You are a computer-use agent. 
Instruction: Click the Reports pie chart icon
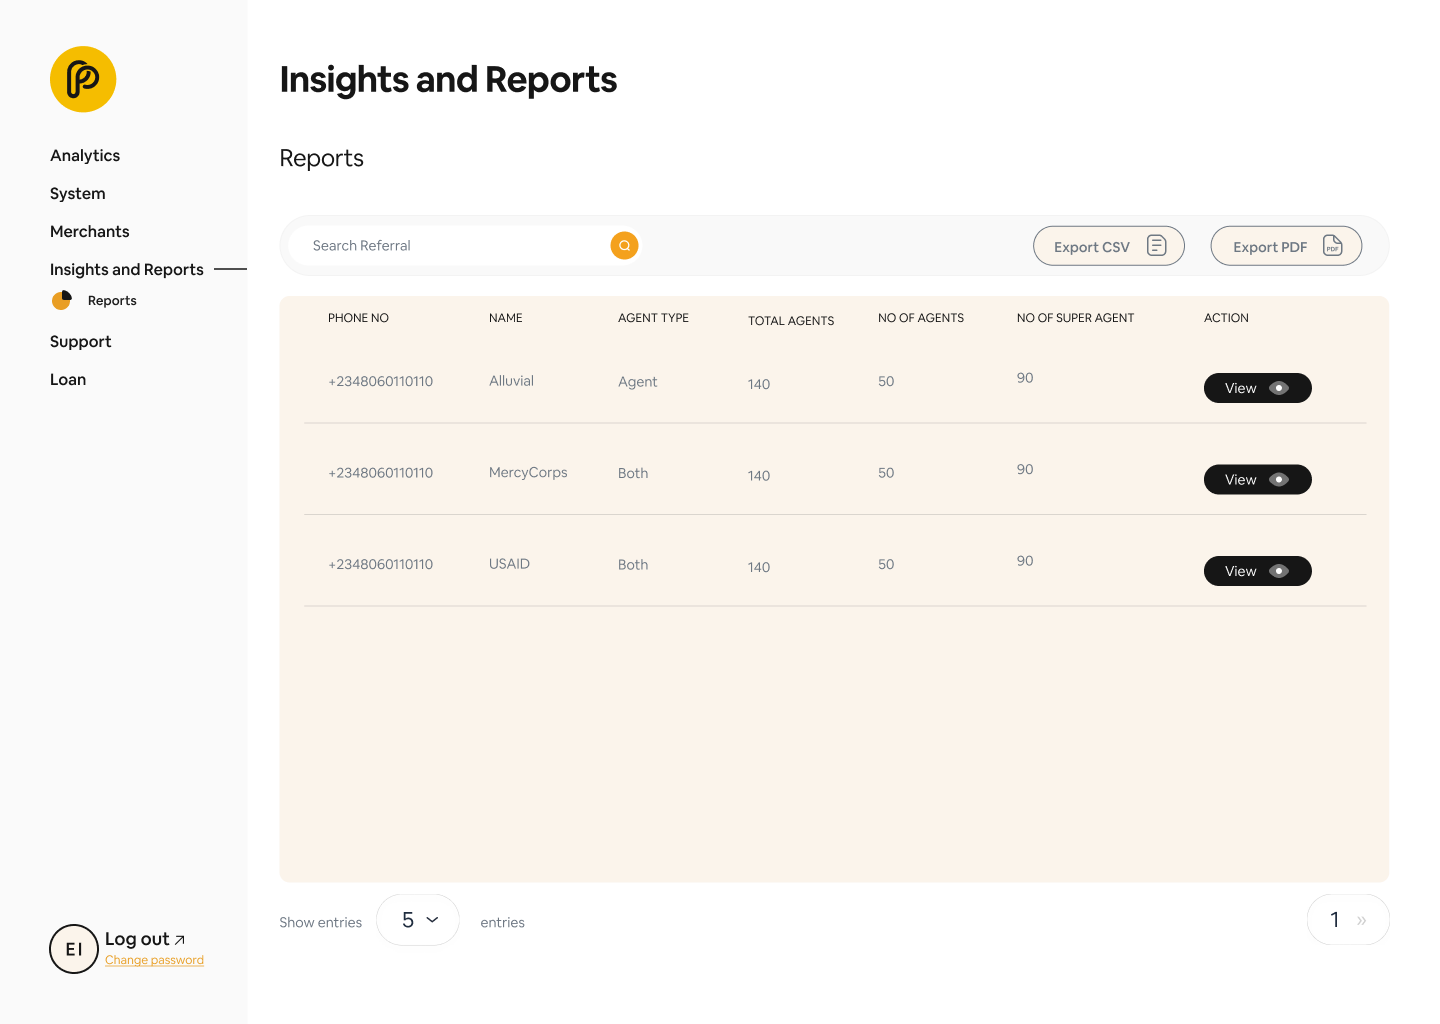coord(62,300)
